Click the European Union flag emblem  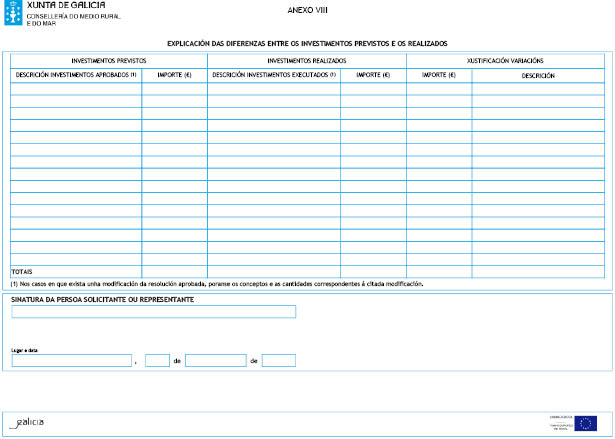(588, 423)
